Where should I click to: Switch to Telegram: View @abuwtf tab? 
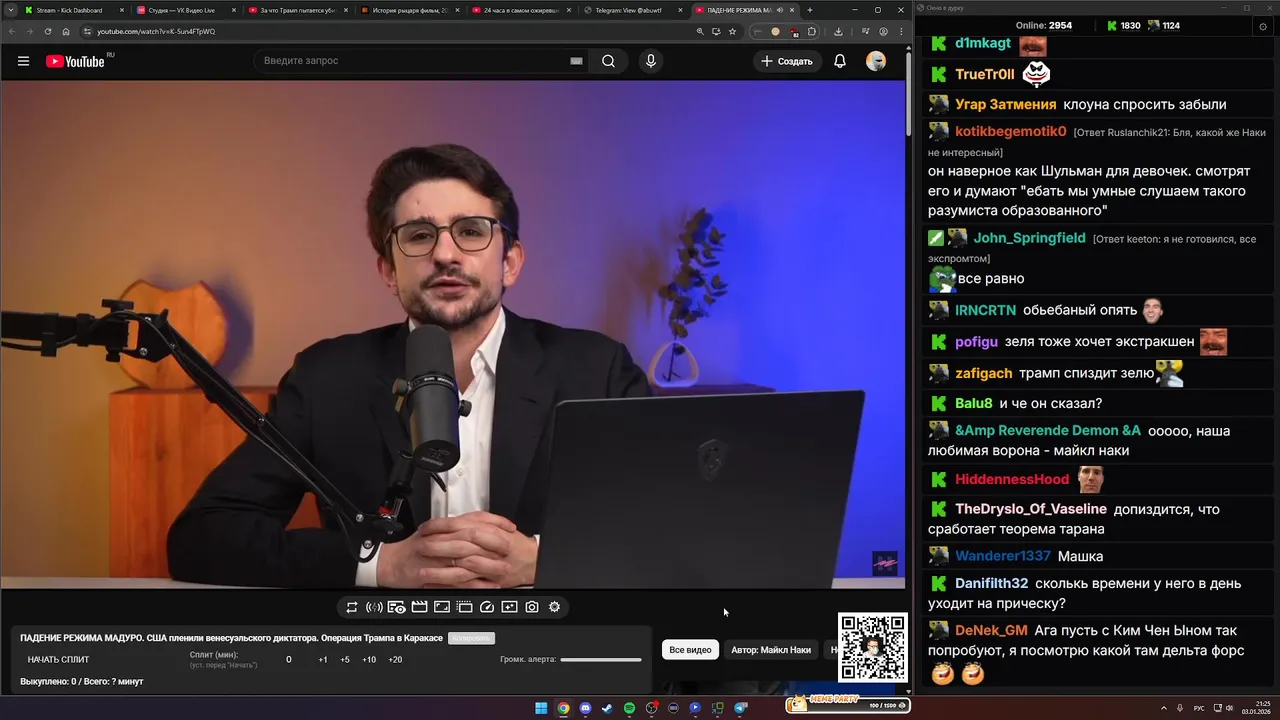point(634,10)
